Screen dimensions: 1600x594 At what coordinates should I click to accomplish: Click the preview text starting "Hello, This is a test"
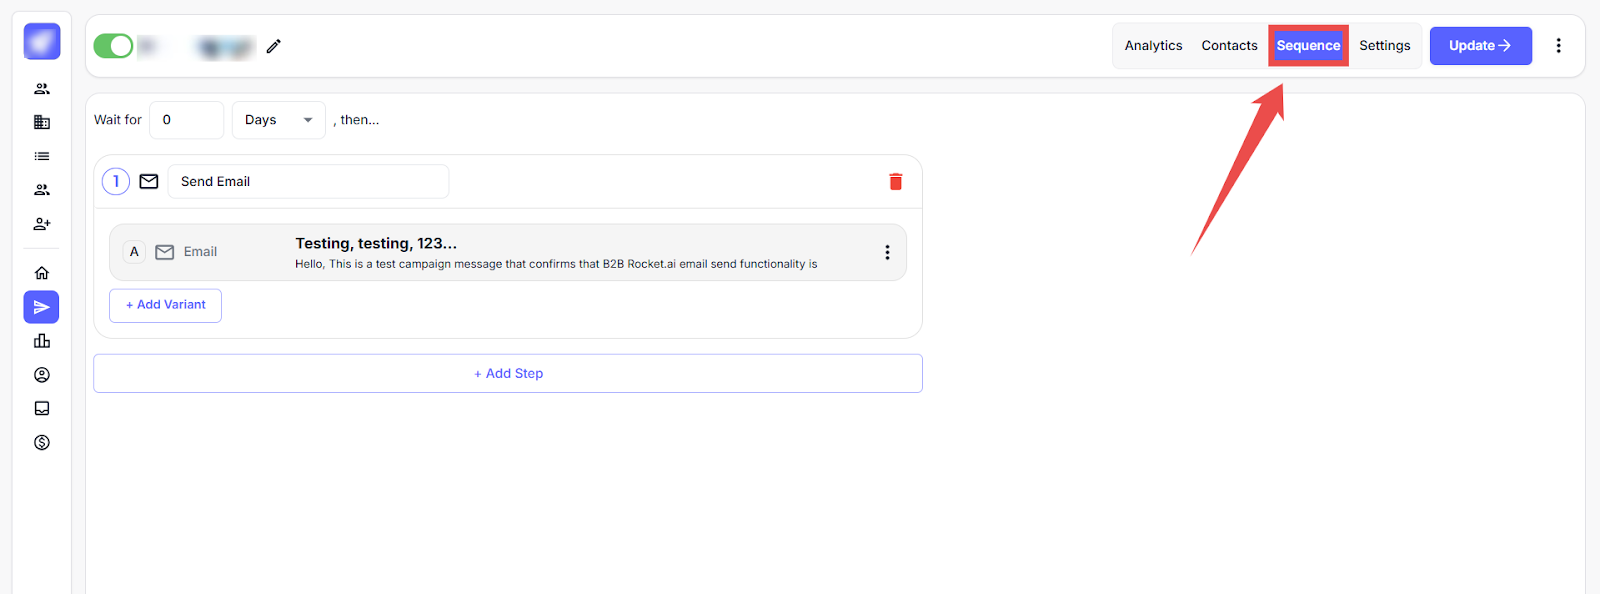pos(556,264)
